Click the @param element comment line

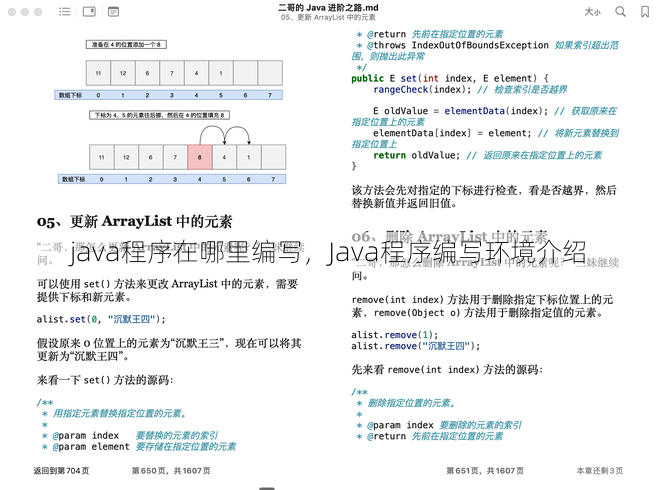(x=139, y=447)
